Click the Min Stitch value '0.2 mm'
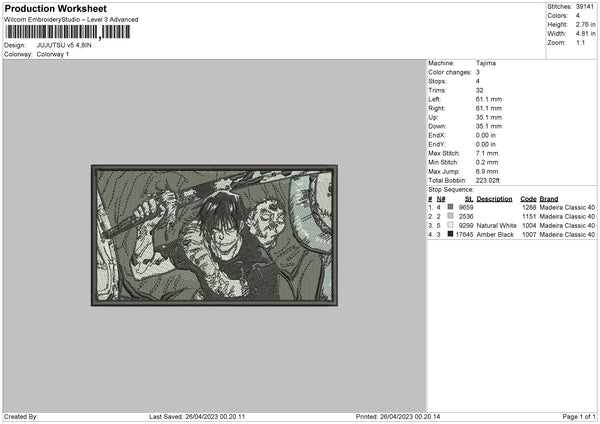Viewport: 600px width, 424px height. click(x=487, y=162)
